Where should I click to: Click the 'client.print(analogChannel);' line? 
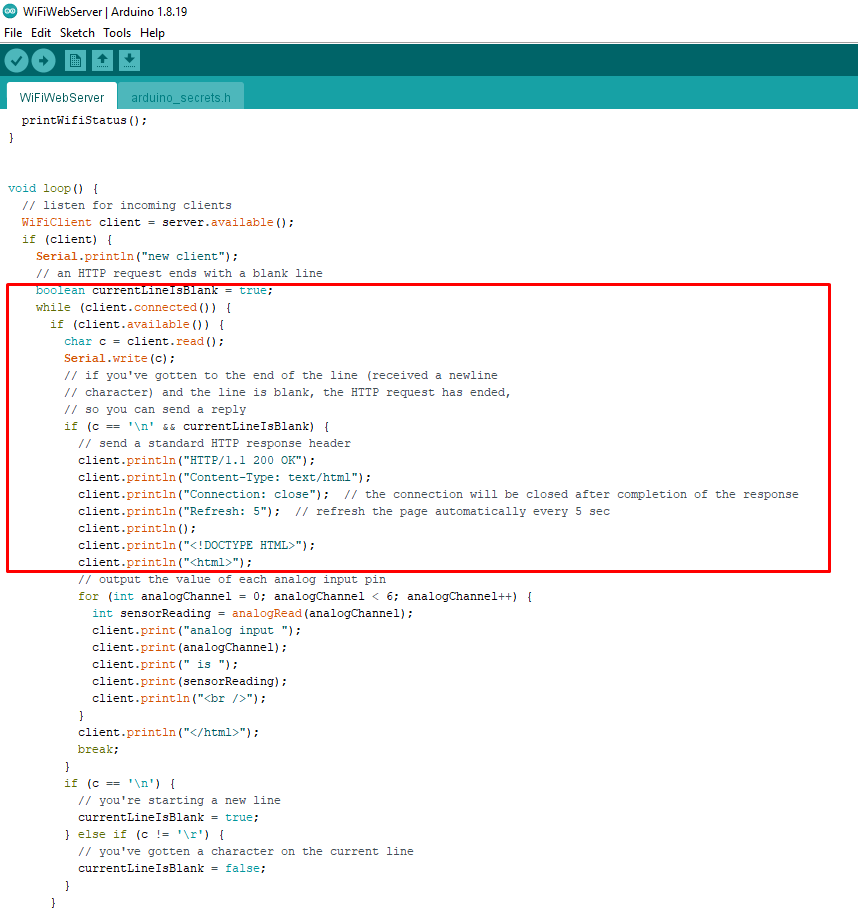(x=190, y=647)
